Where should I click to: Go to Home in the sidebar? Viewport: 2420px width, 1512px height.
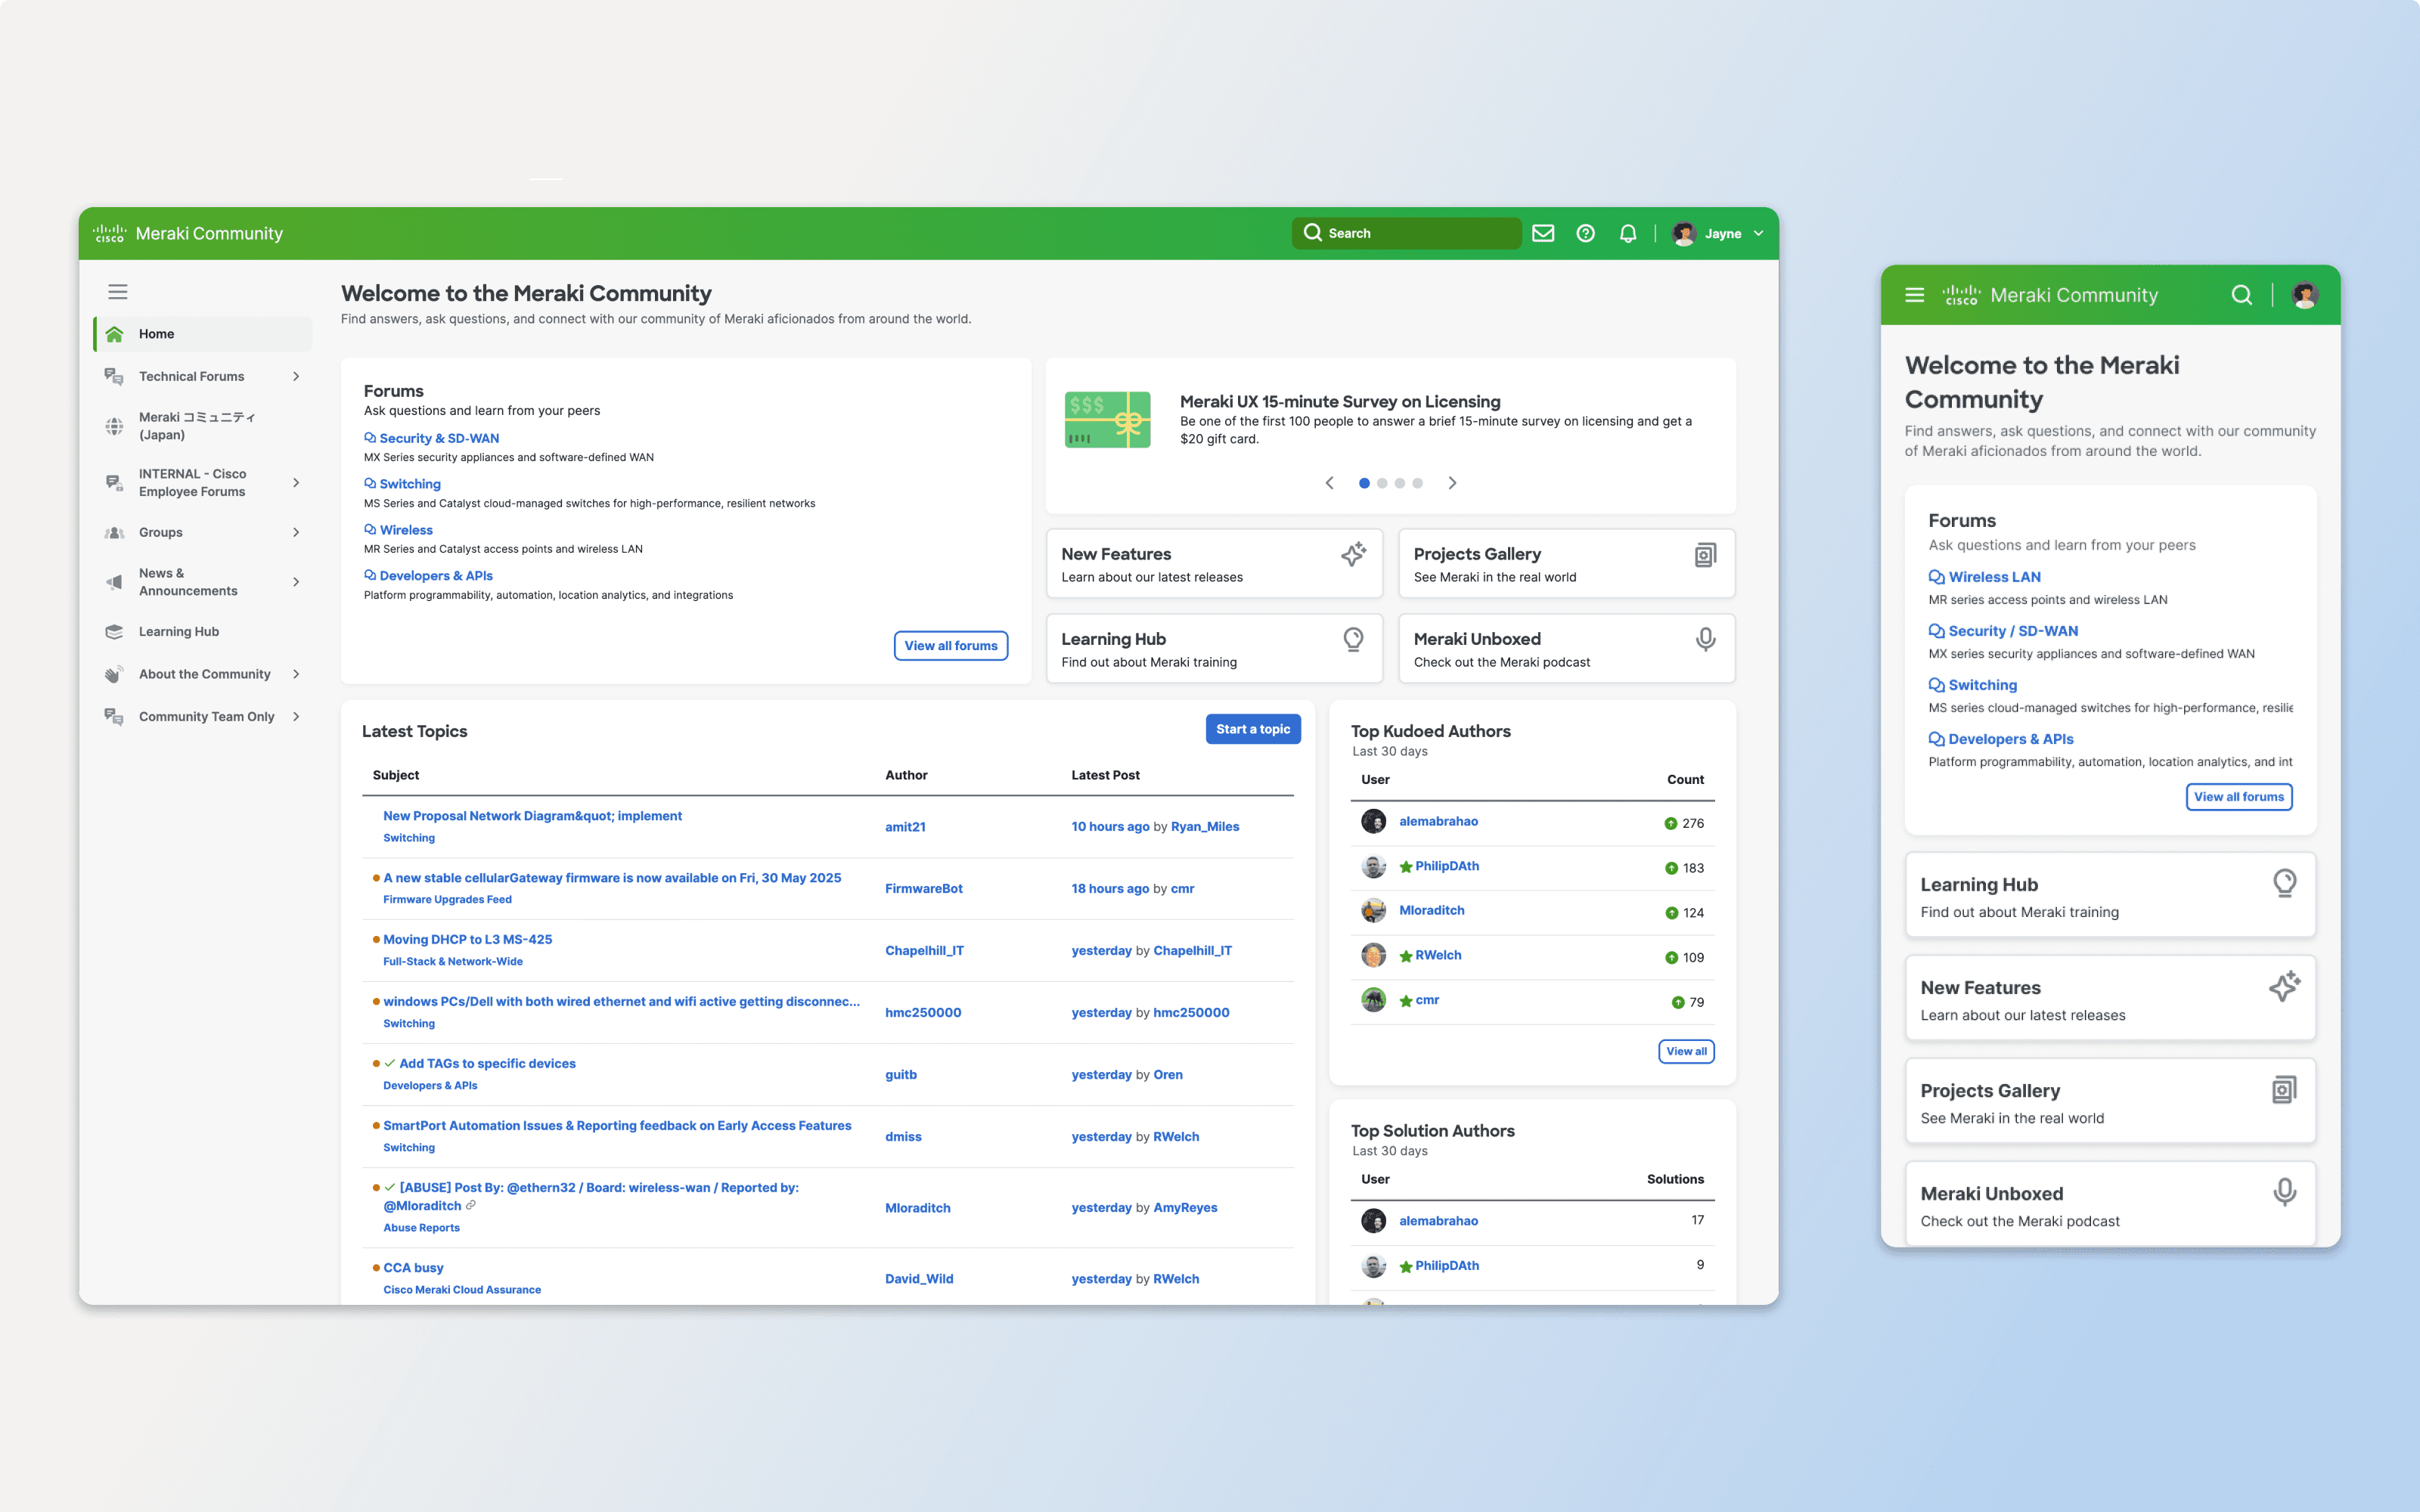157,334
